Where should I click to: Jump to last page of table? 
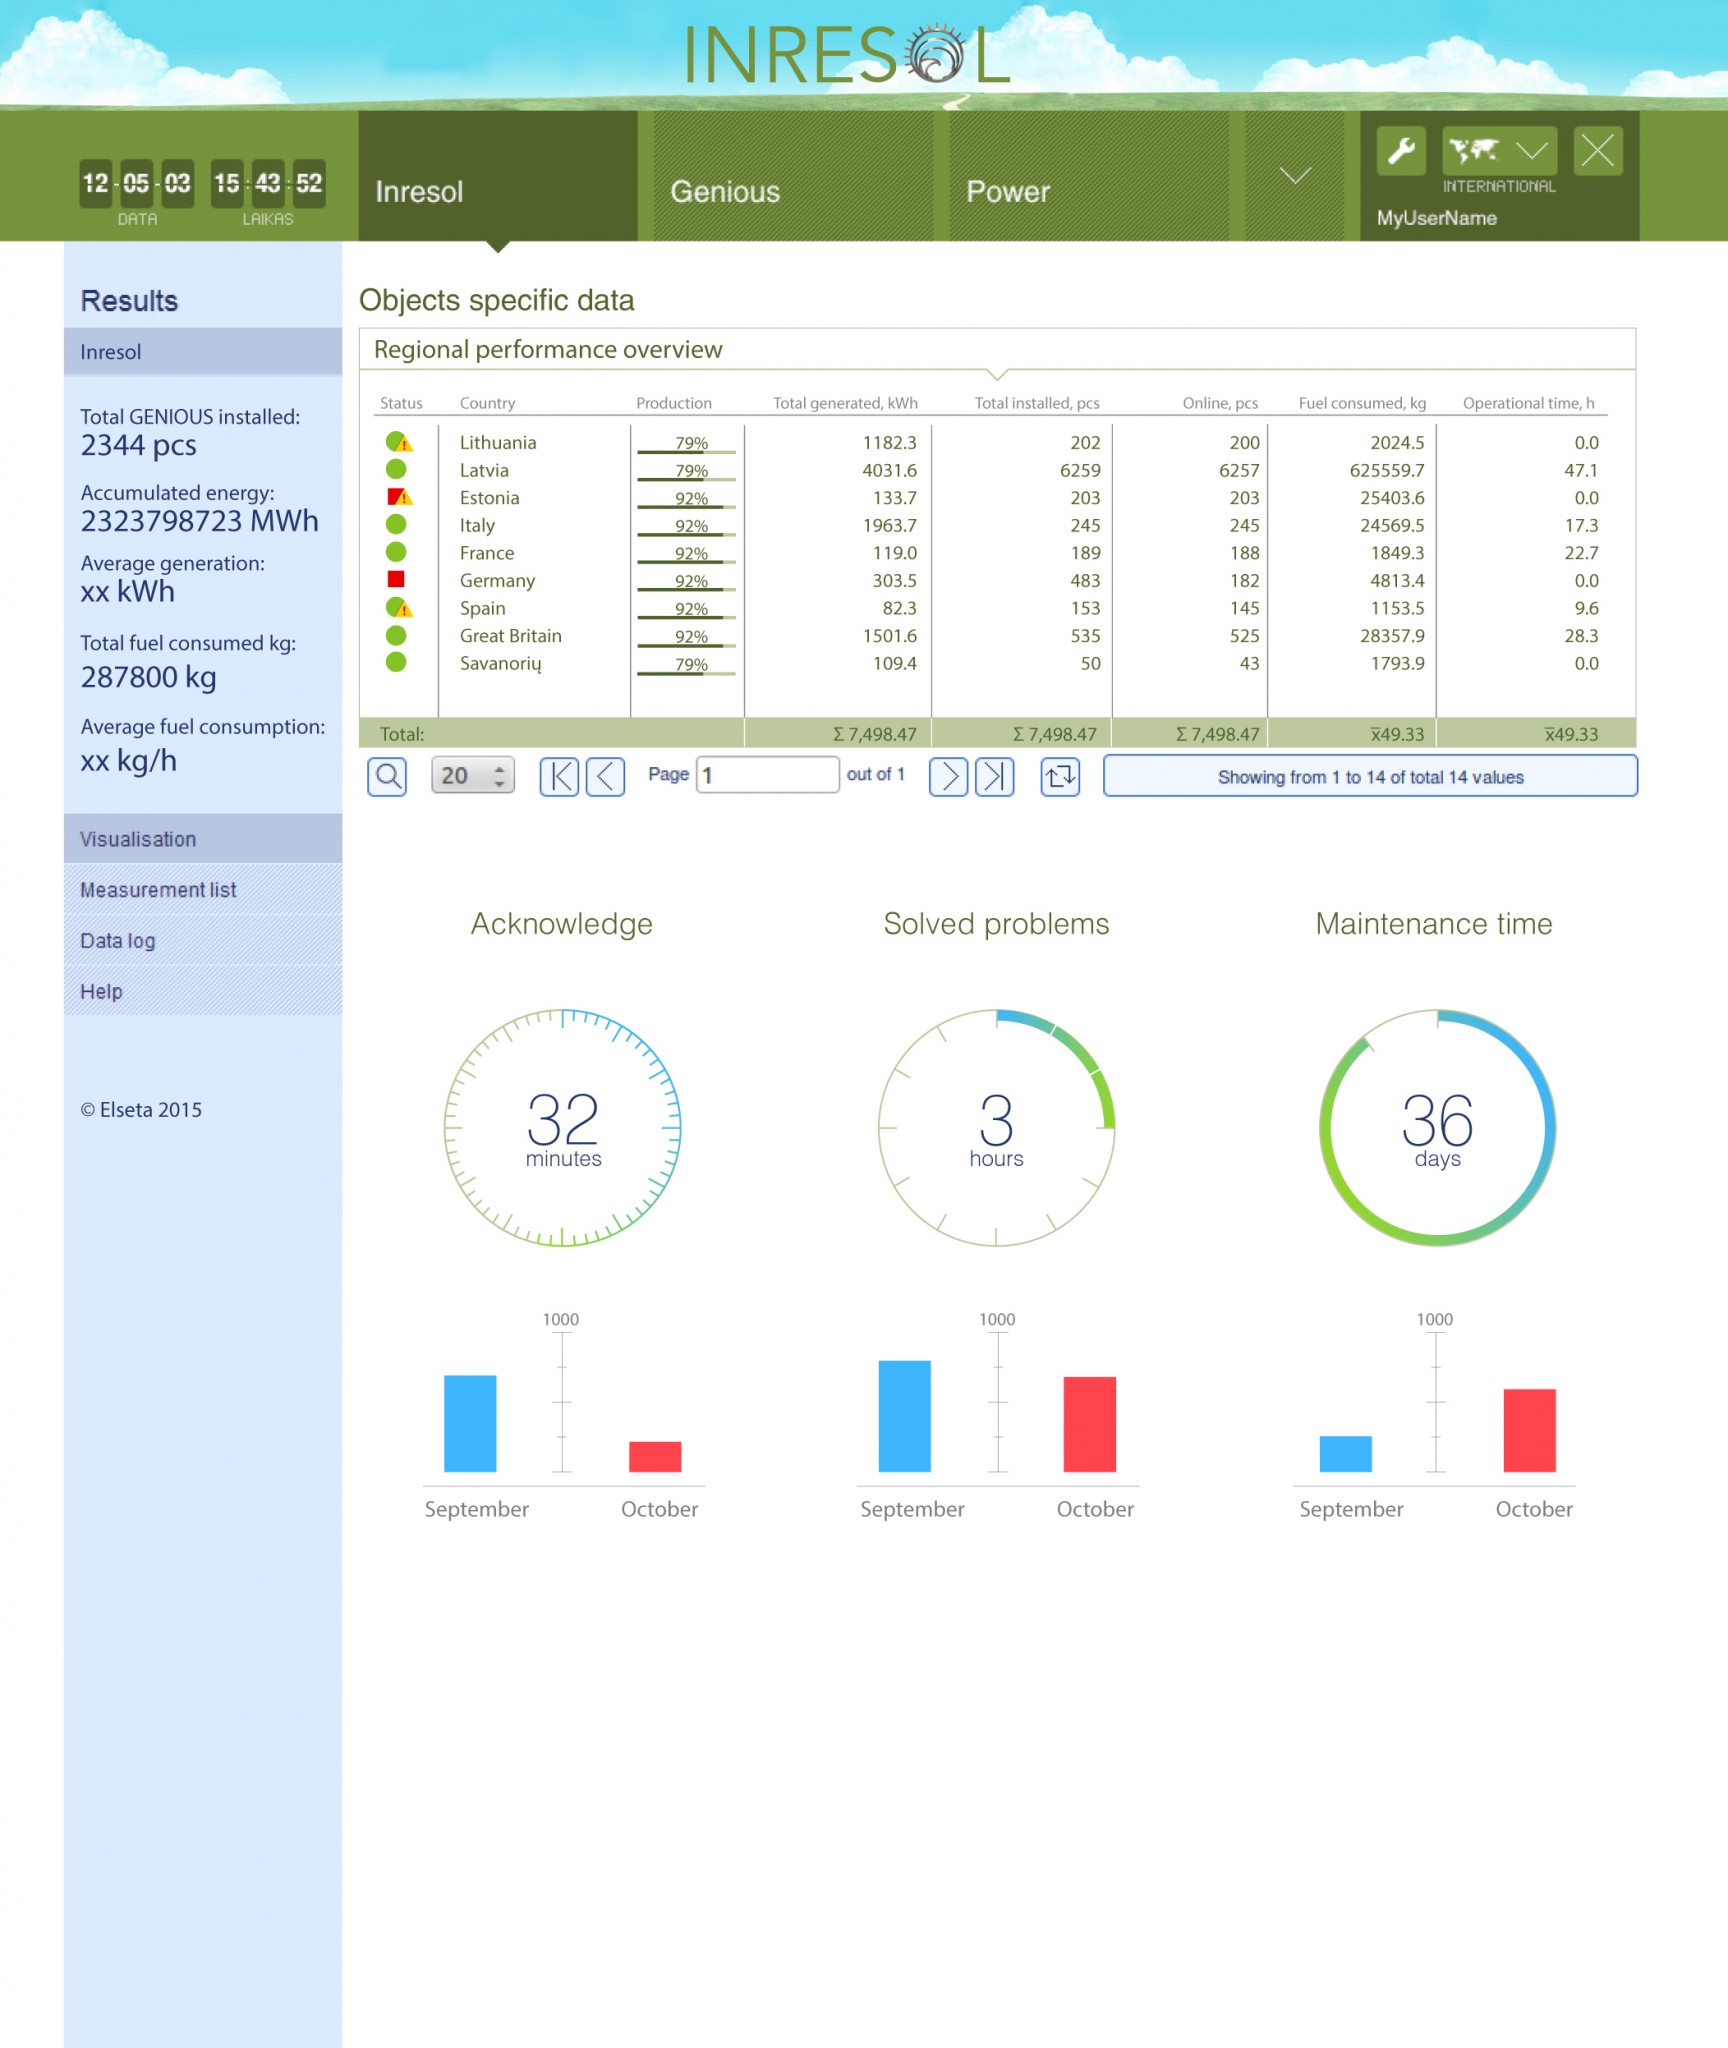pyautogui.click(x=994, y=776)
